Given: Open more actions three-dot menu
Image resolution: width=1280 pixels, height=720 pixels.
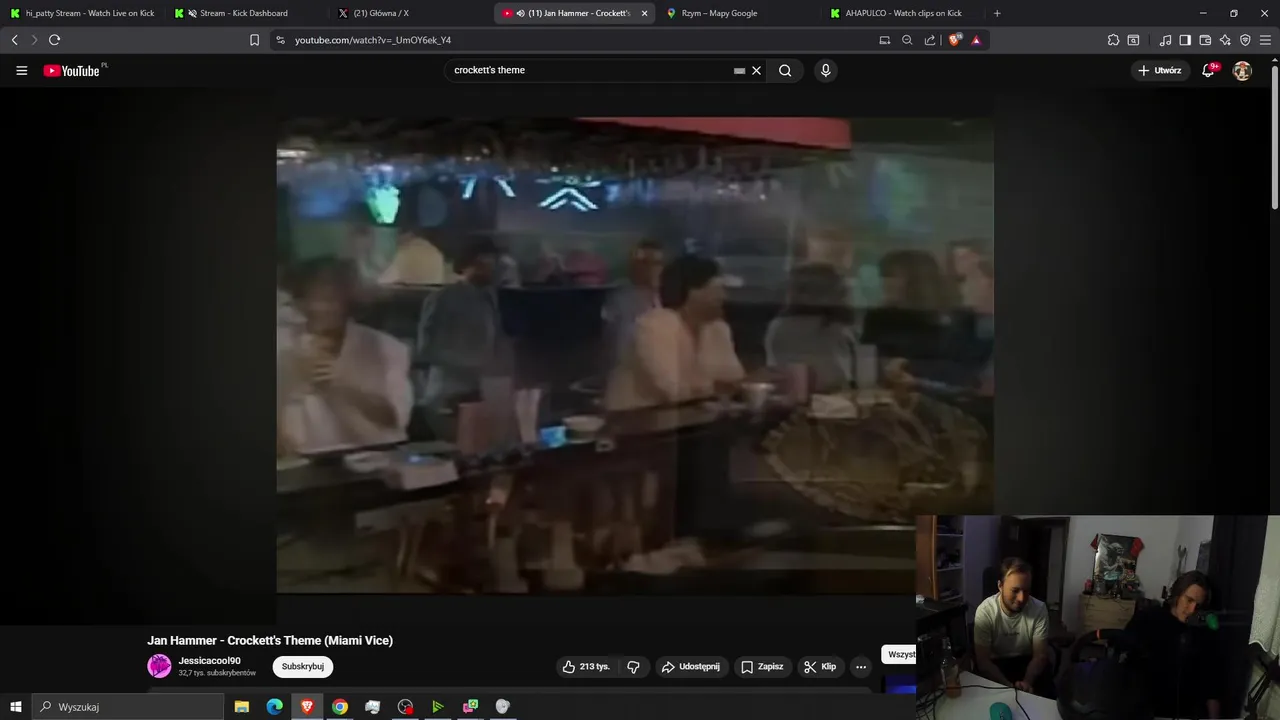Looking at the screenshot, I should coord(861,667).
